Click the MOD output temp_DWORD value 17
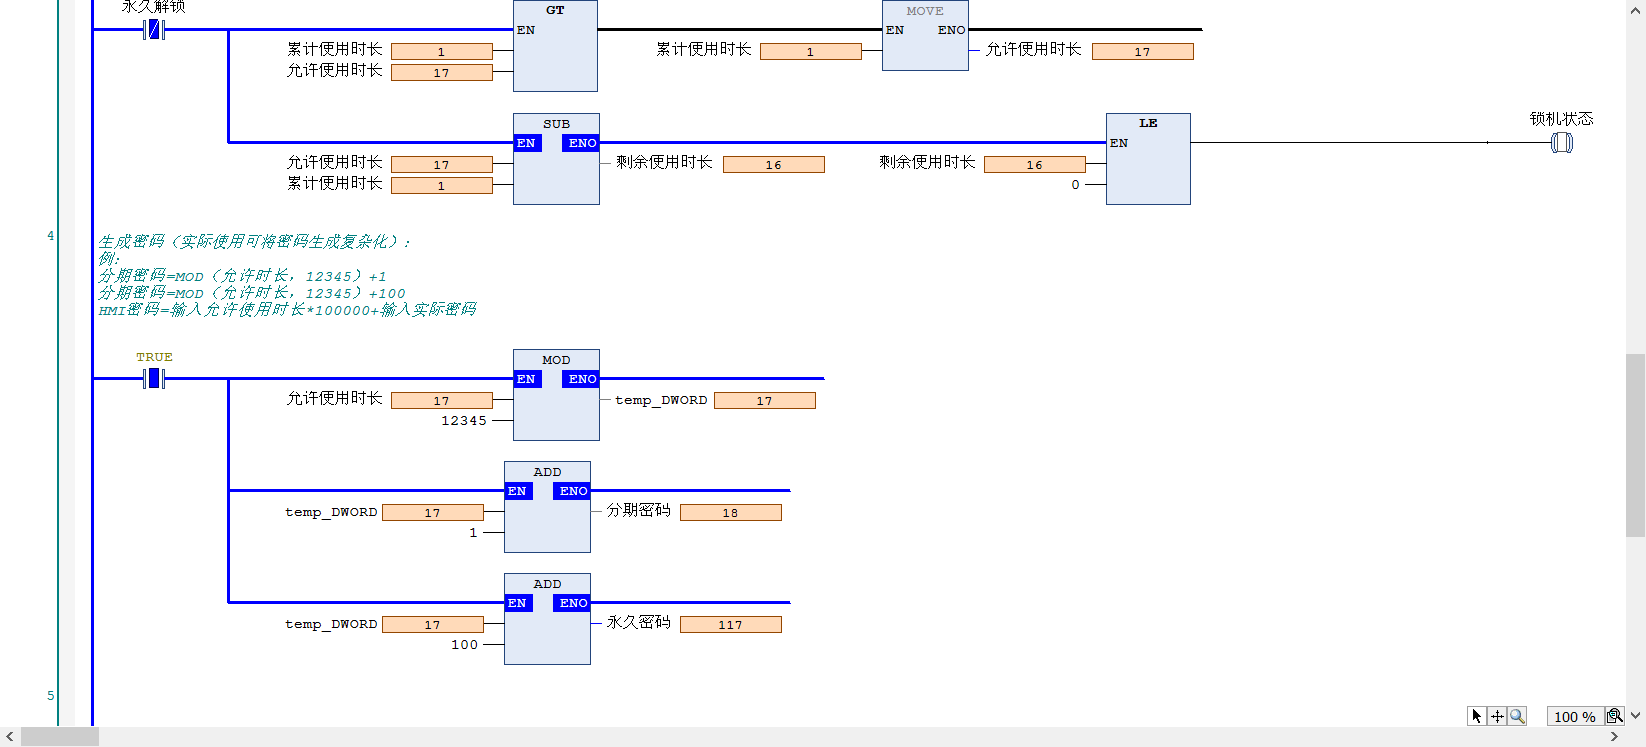The height and width of the screenshot is (747, 1646). tap(765, 401)
